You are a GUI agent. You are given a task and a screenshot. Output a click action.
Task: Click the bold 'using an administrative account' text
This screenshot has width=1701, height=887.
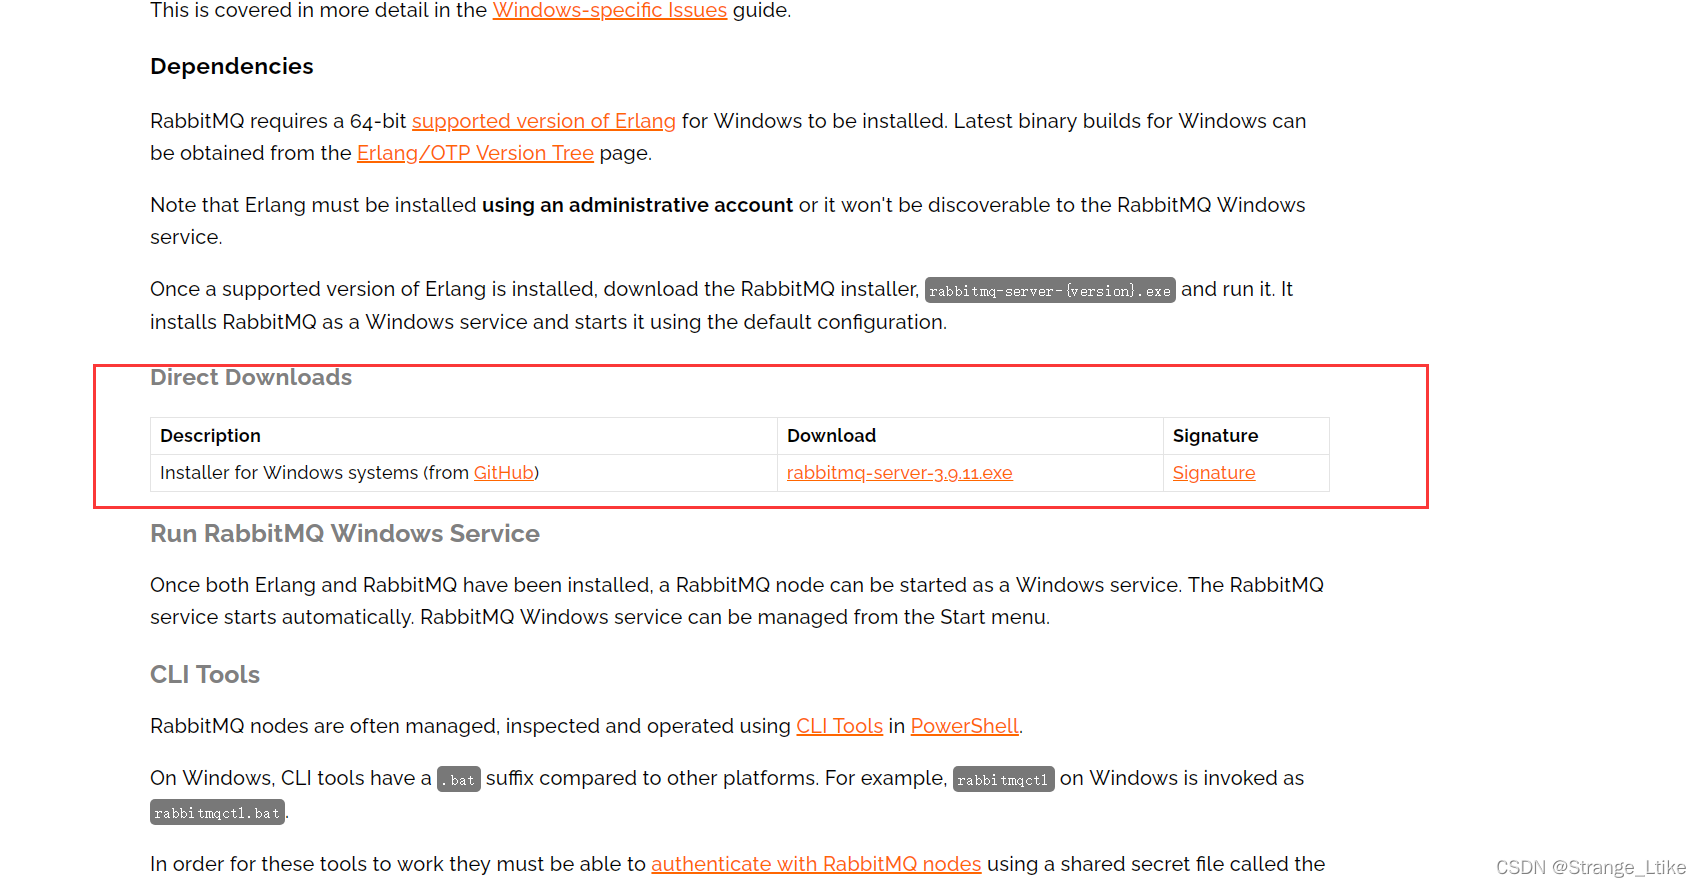[x=637, y=205]
